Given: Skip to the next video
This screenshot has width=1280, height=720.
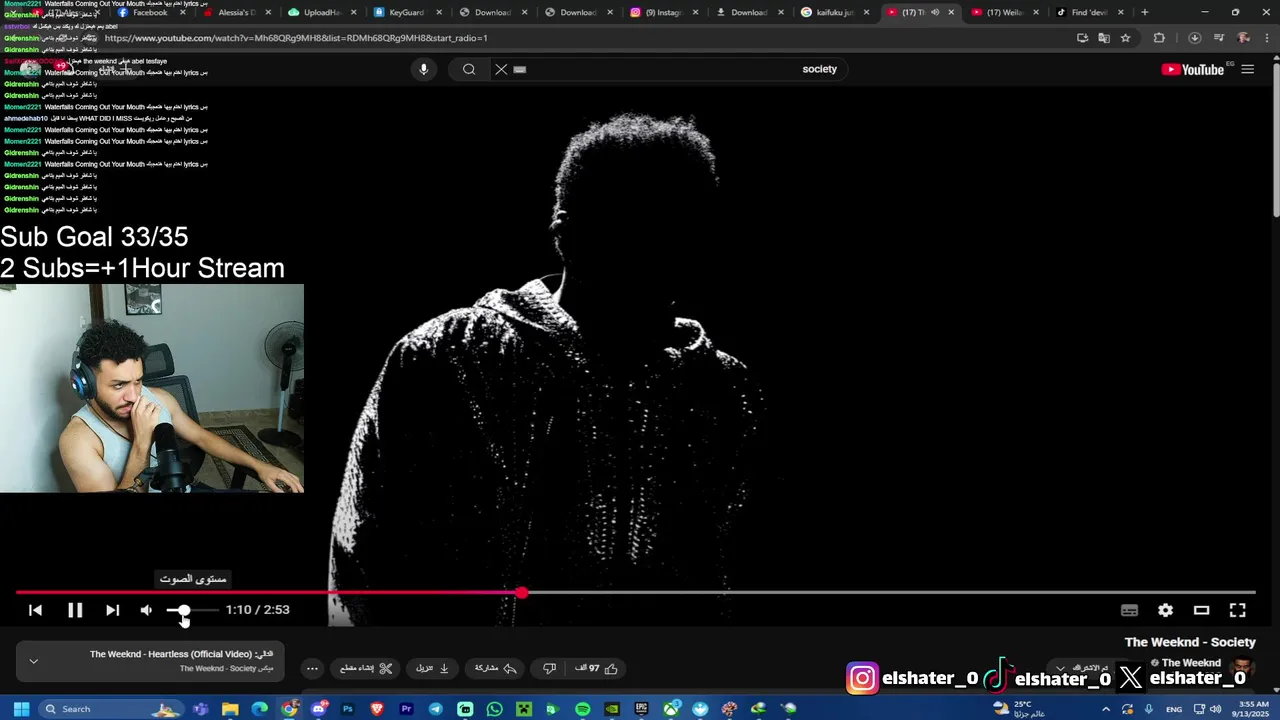Looking at the screenshot, I should coord(113,610).
